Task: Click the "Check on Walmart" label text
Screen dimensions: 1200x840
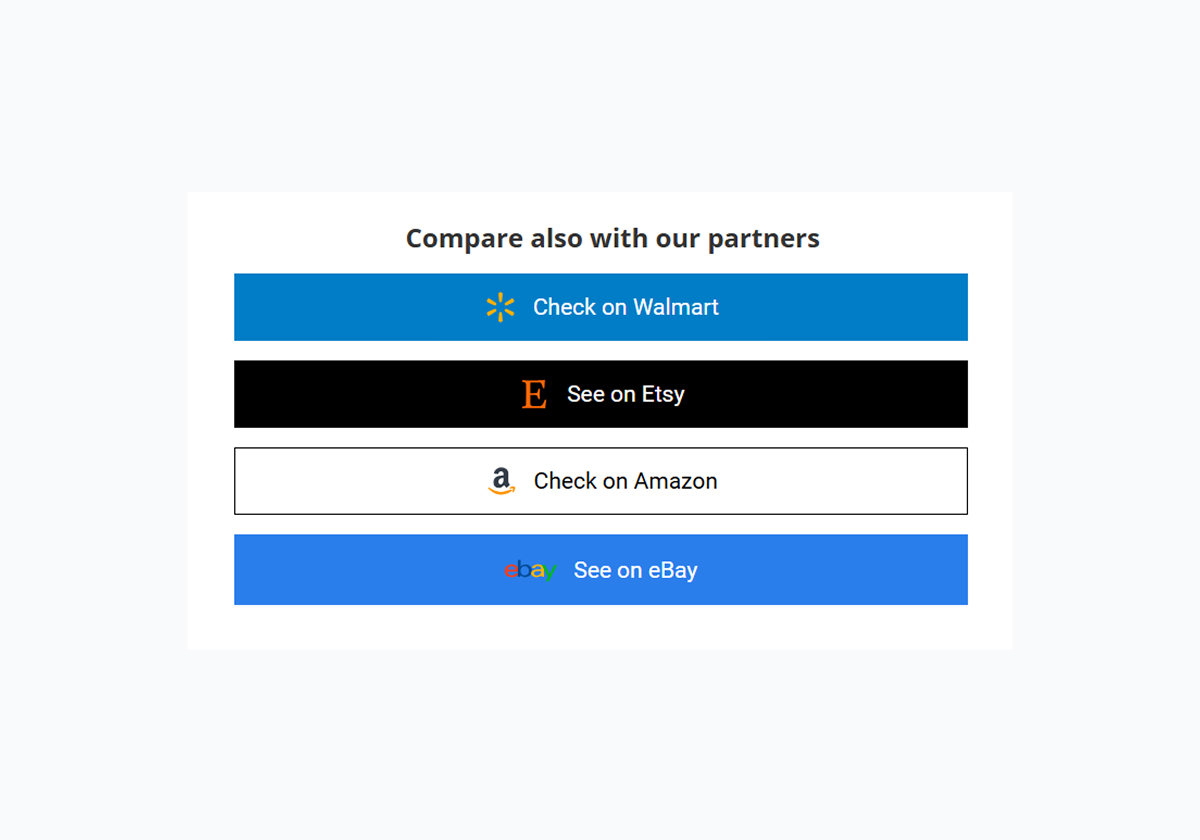Action: pyautogui.click(x=626, y=307)
